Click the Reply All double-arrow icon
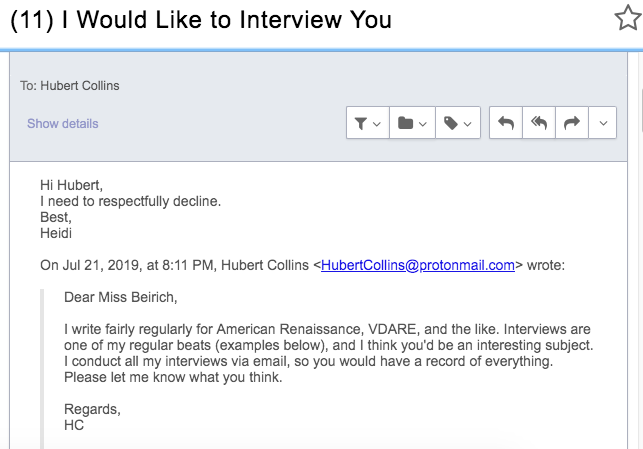643x449 pixels. [x=539, y=123]
